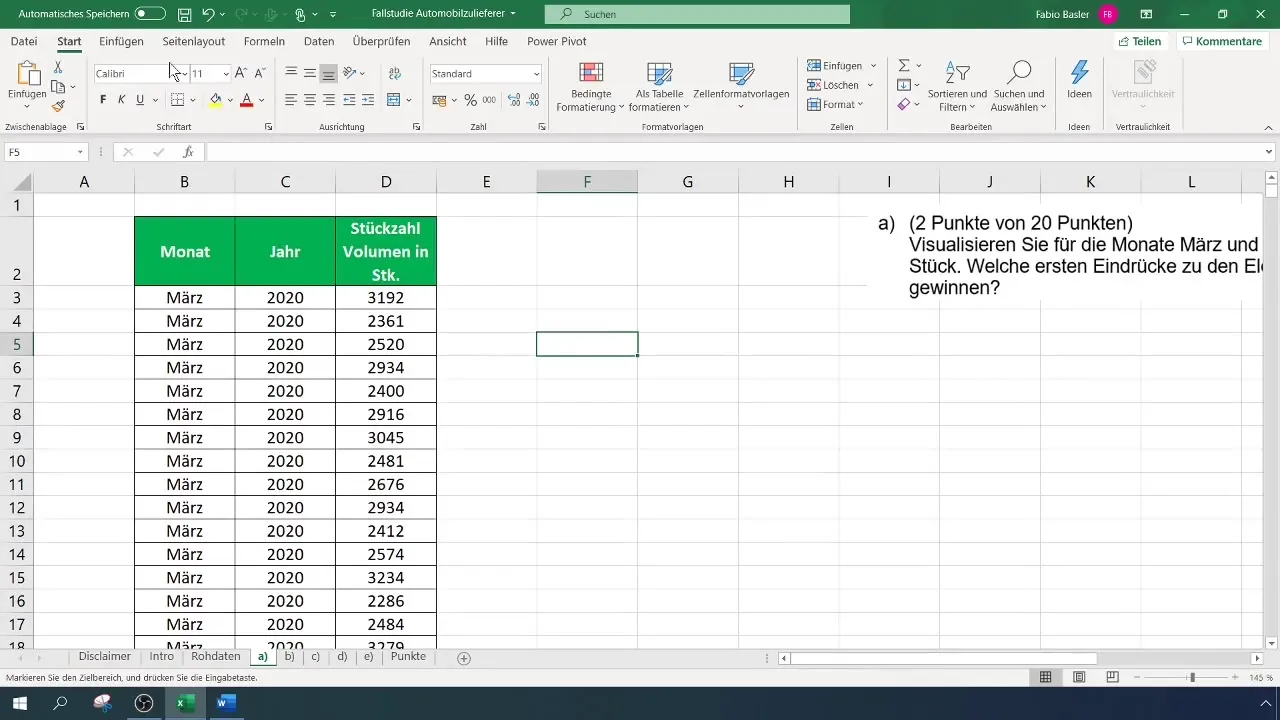Click the zoom slider handle
The width and height of the screenshot is (1280, 720).
(1191, 677)
